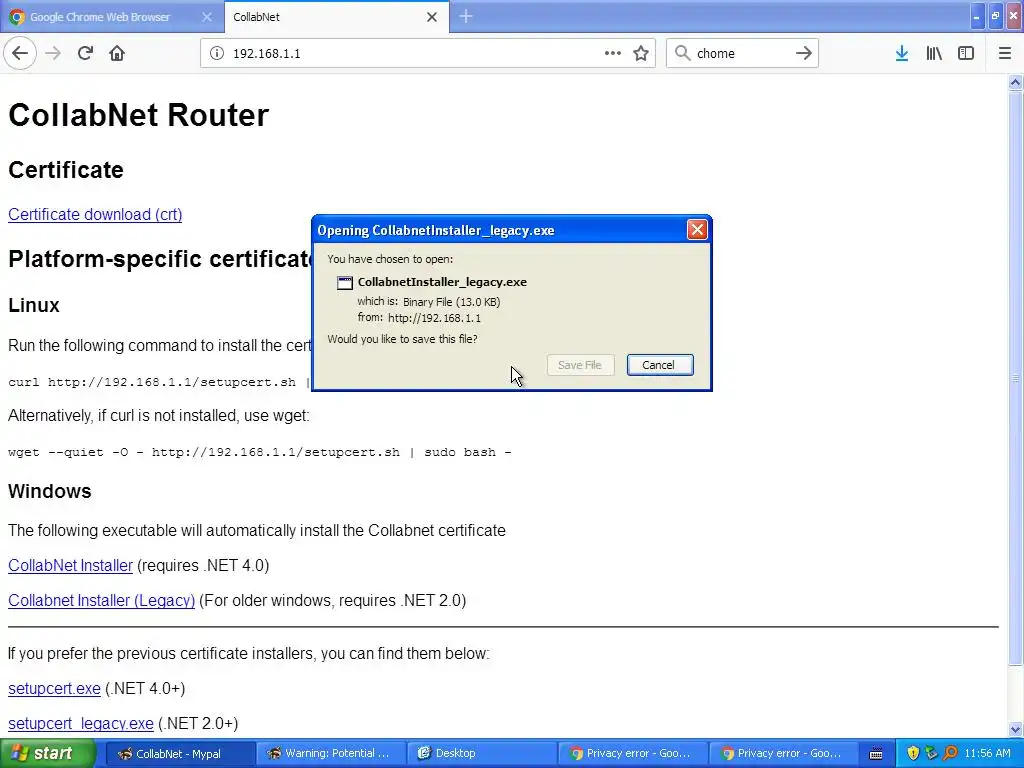Bookmark this page with the star

[x=641, y=54]
